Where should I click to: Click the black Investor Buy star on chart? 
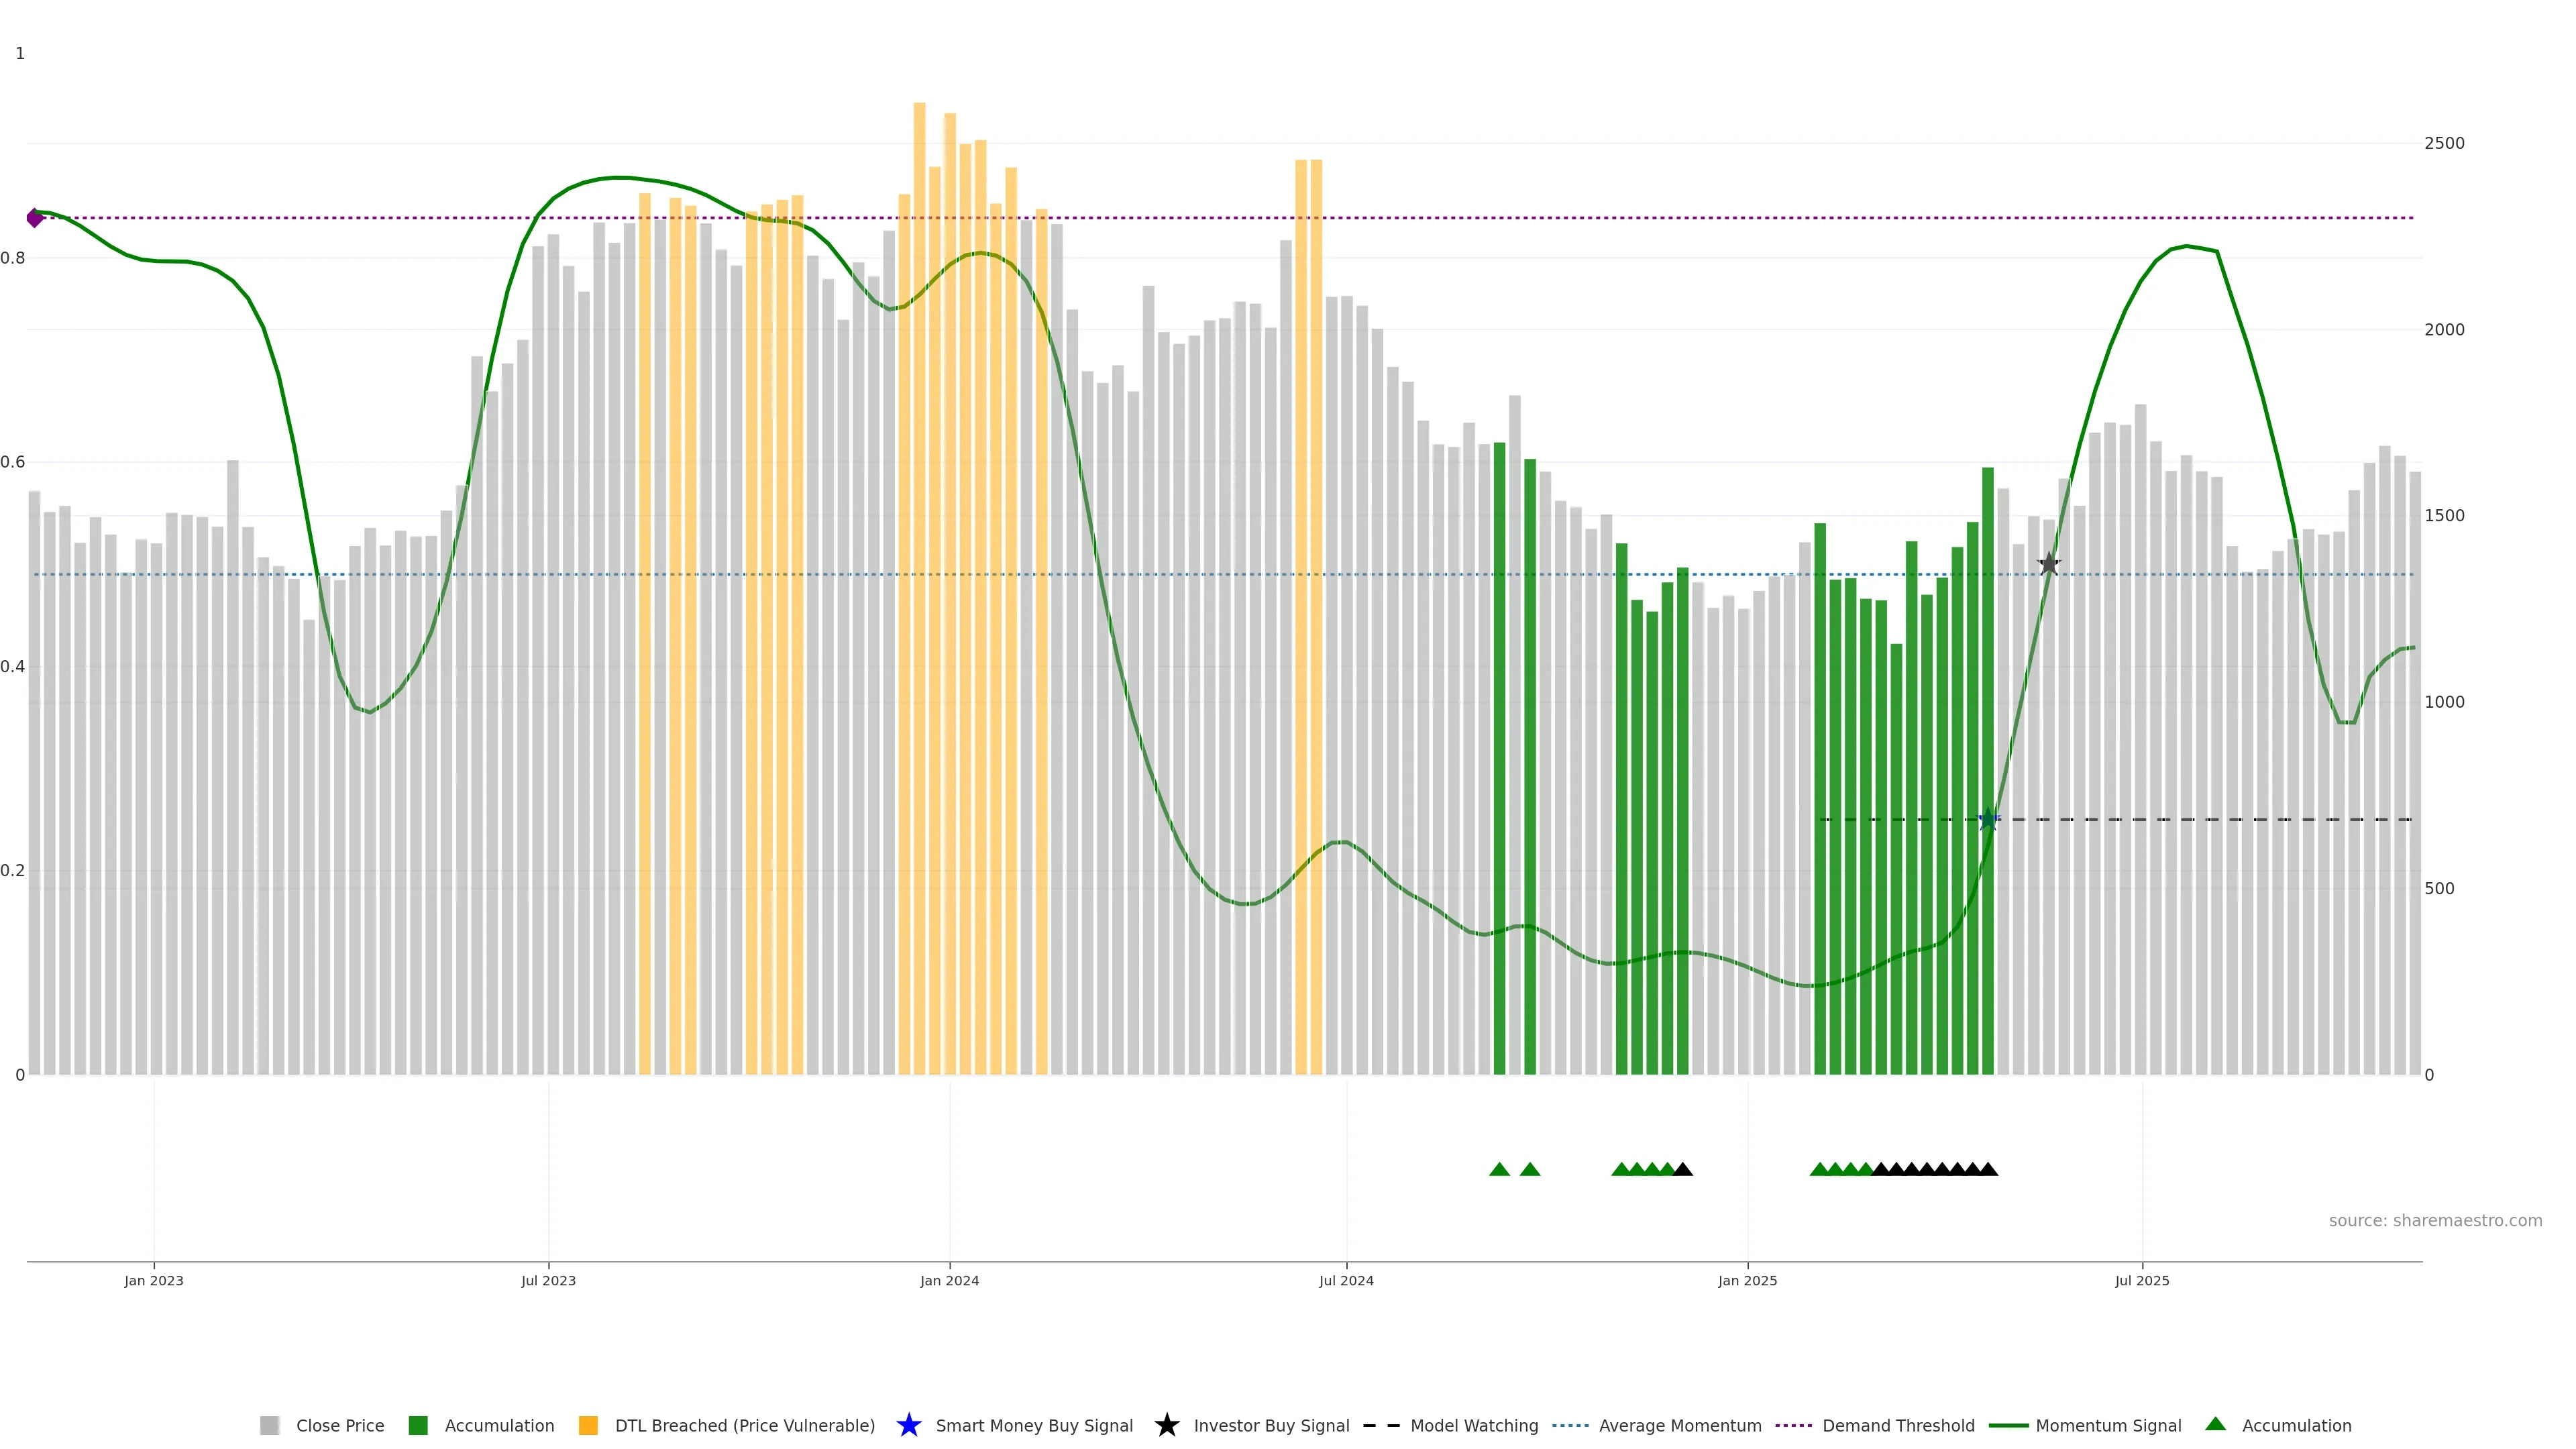coord(2049,564)
